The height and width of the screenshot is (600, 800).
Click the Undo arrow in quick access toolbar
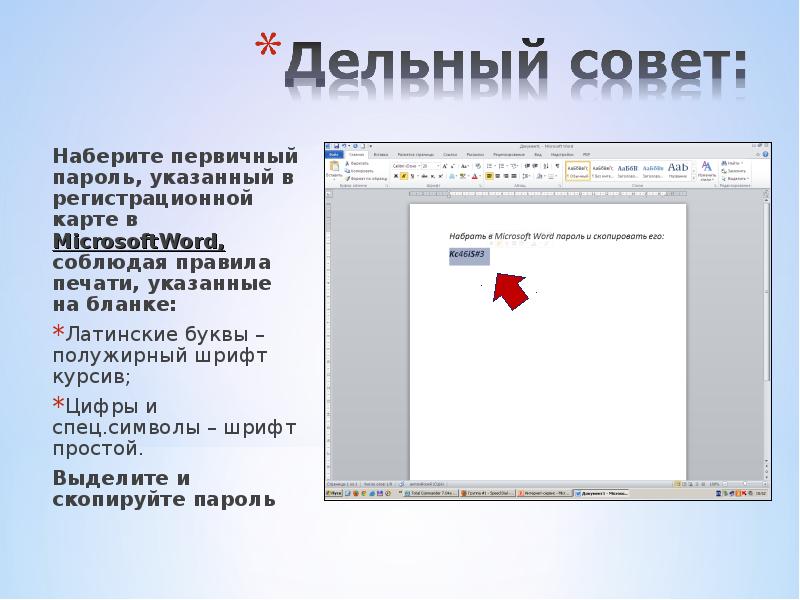344,146
